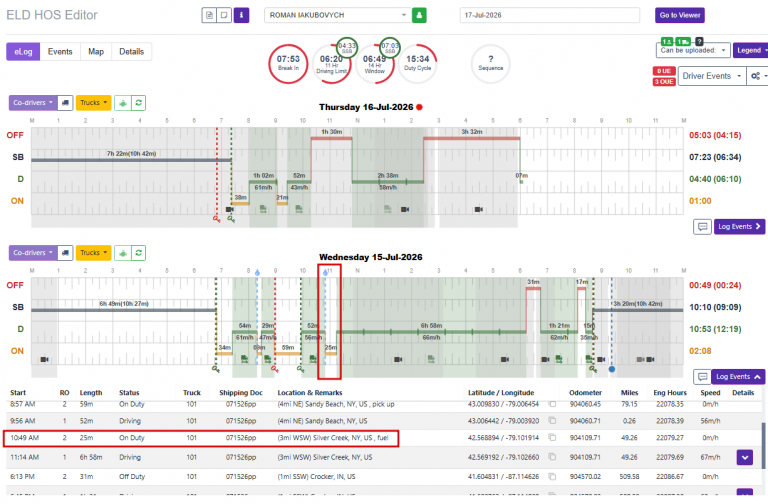This screenshot has width=768, height=504.
Task: Select the 10:49 AM On Duty row
Action: [x=384, y=437]
